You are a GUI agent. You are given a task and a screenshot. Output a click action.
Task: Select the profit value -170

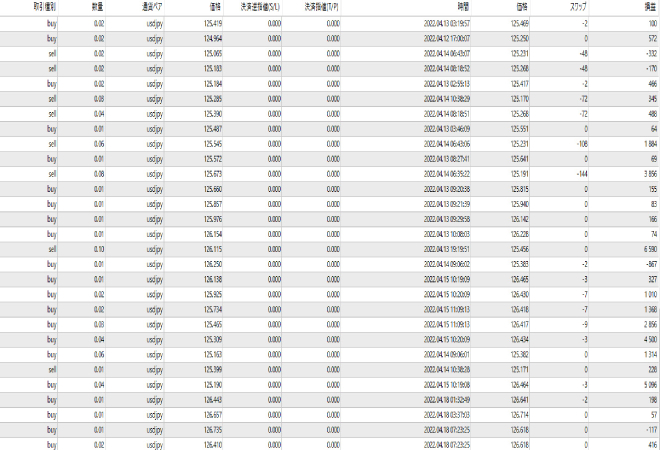[651, 69]
